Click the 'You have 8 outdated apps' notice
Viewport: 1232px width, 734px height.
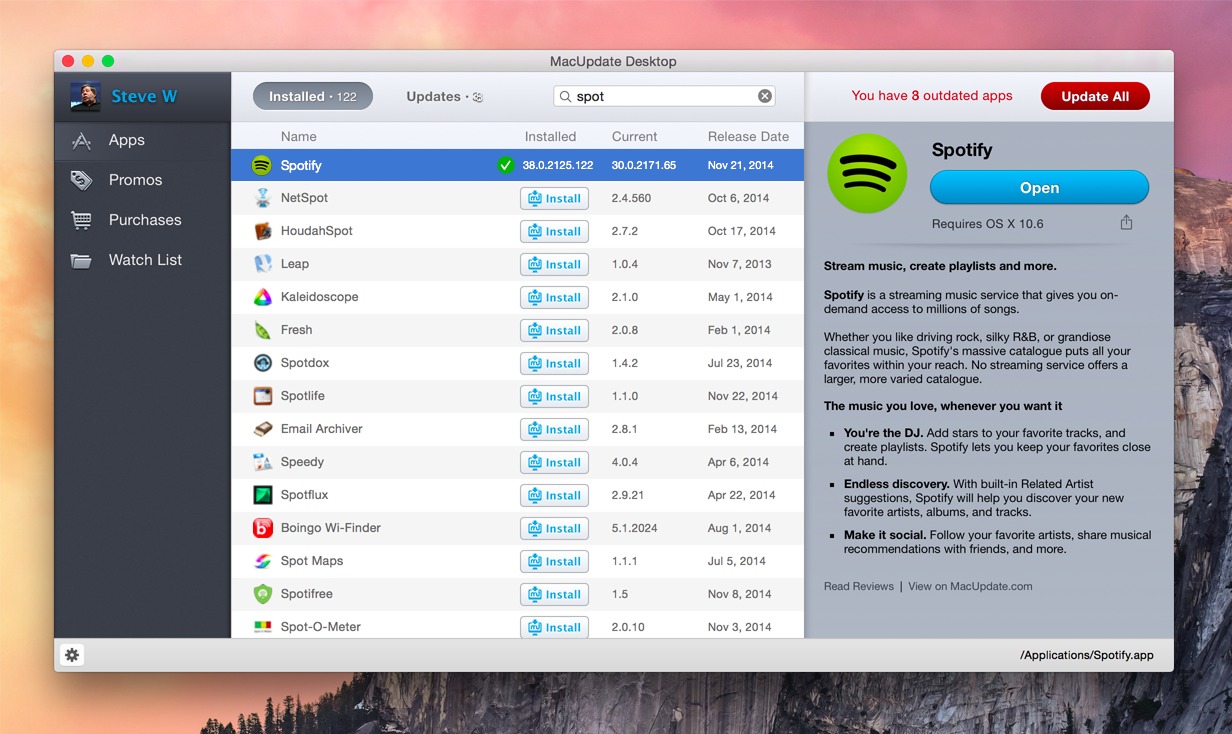[932, 96]
